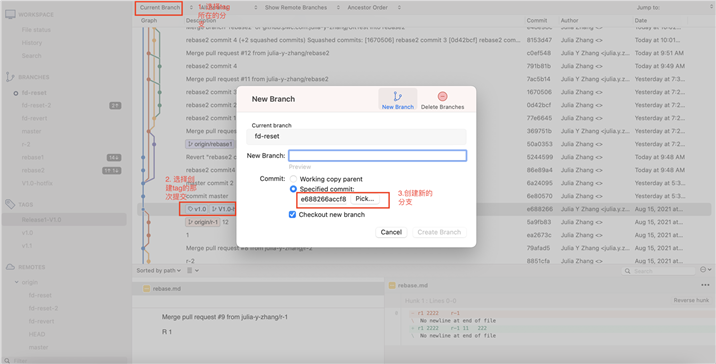Cancel the New Branch dialog

pyautogui.click(x=391, y=232)
